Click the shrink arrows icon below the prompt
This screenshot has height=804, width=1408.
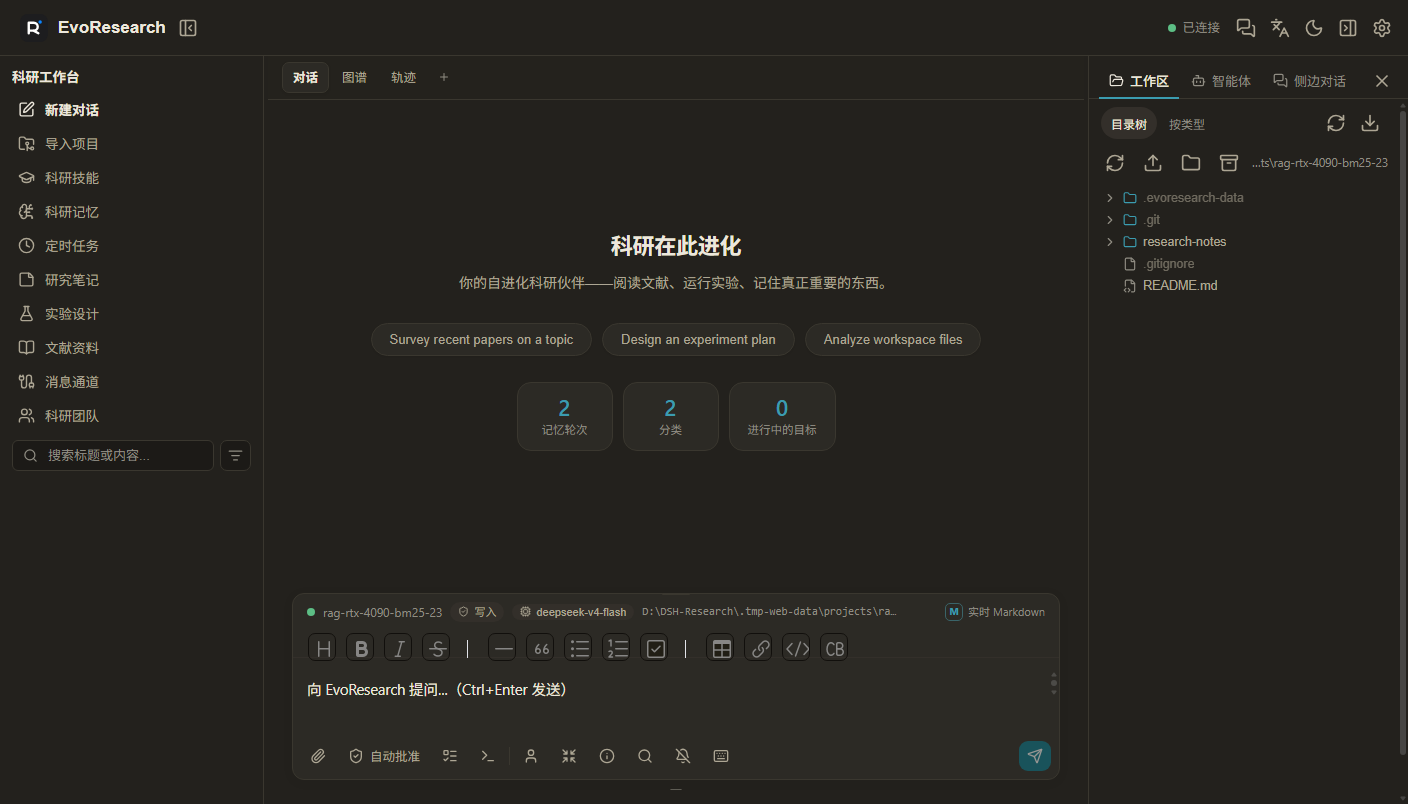tap(569, 756)
